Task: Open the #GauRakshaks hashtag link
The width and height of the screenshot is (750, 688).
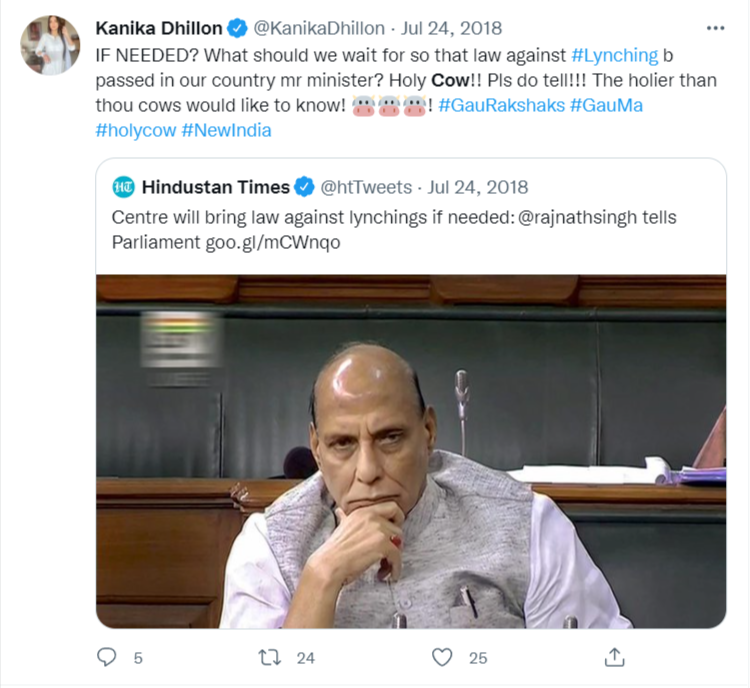Action: pos(500,105)
